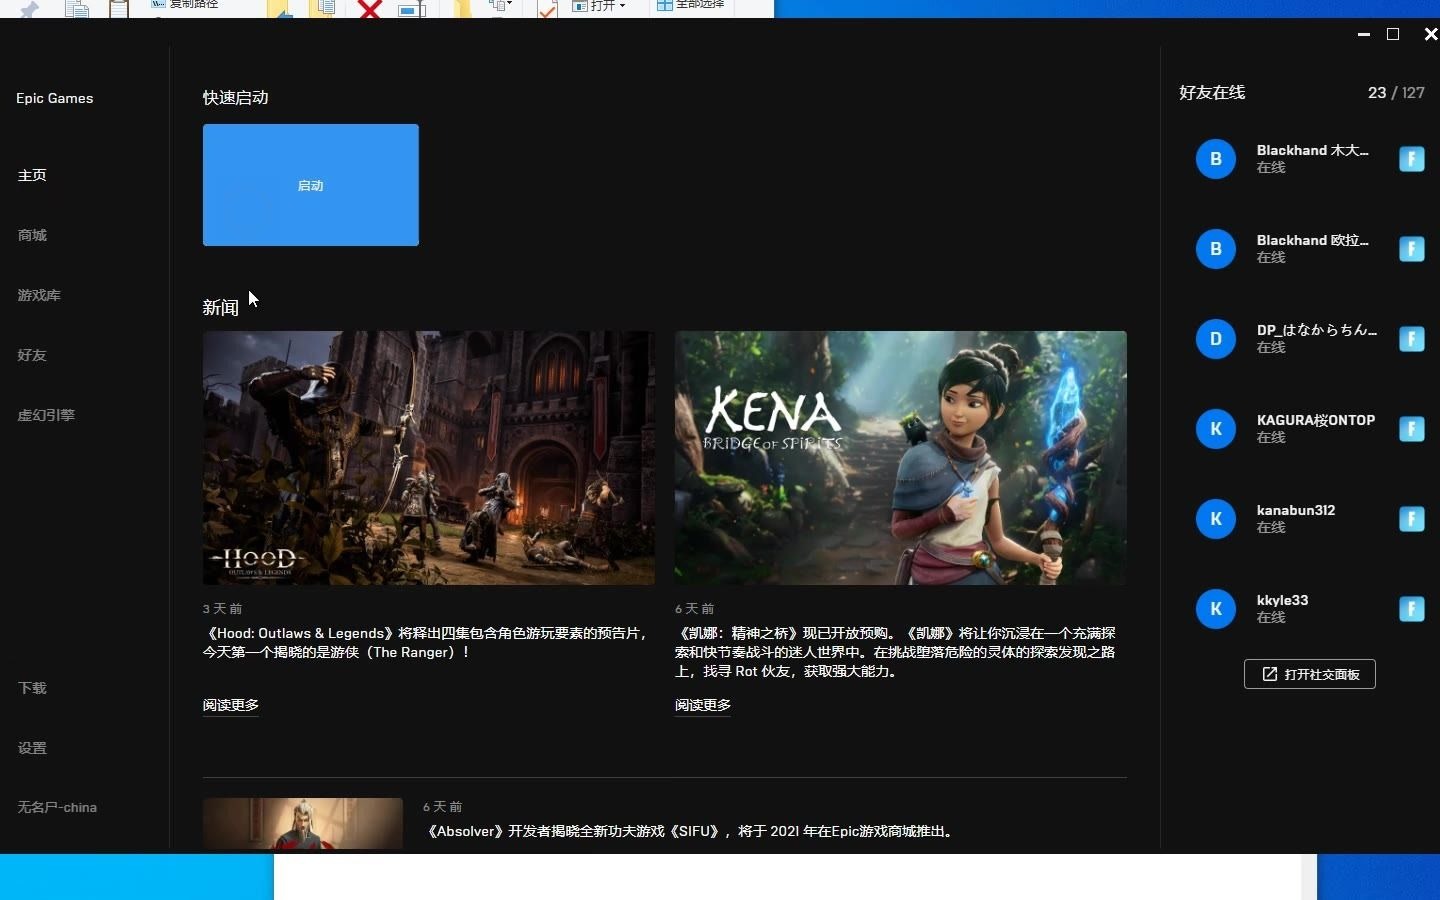Open the 游戏库 game library

[x=39, y=295]
